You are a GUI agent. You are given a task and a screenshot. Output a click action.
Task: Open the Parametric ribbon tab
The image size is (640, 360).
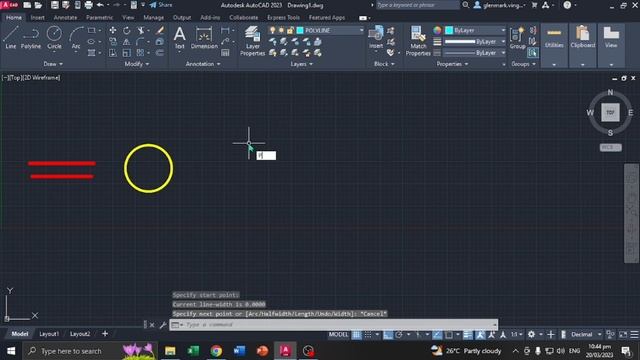99,18
